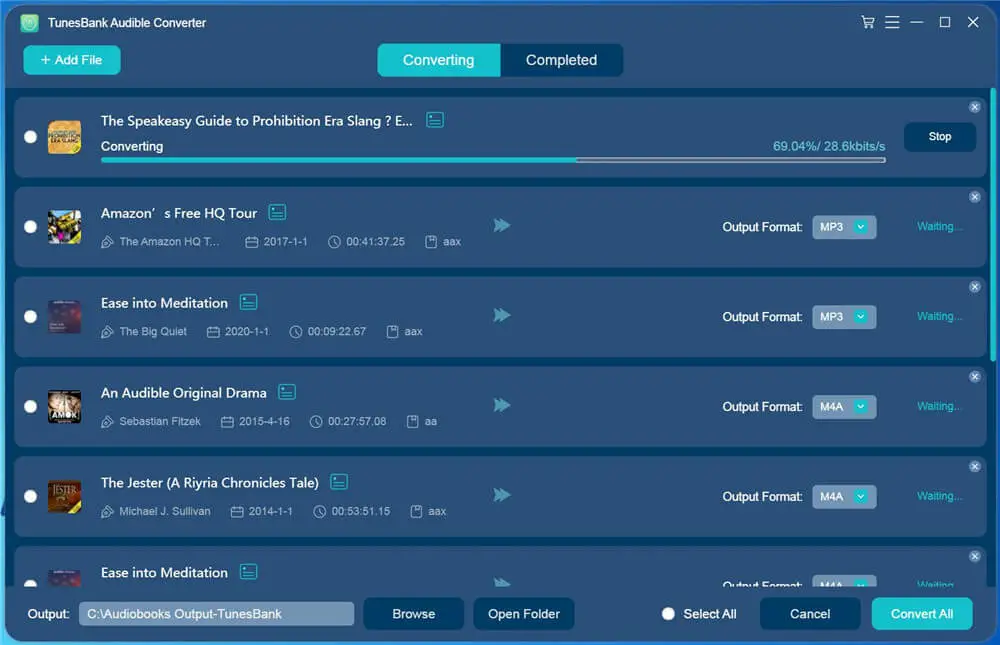The width and height of the screenshot is (1000, 645).
Task: Click the 'Waiting...' status for Amazon's Free HQ Tour
Action: [939, 226]
